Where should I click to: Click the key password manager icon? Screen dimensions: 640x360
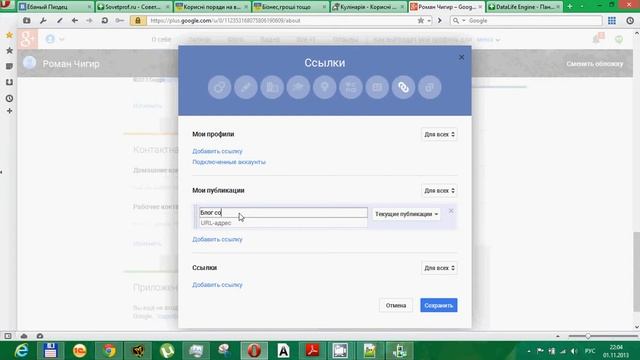click(120, 20)
